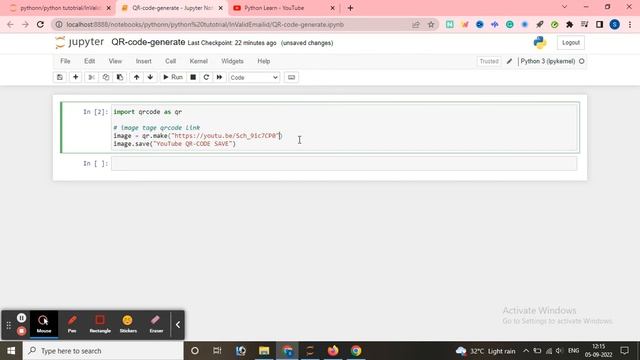
Task: Open a new browser tab
Action: click(350, 8)
